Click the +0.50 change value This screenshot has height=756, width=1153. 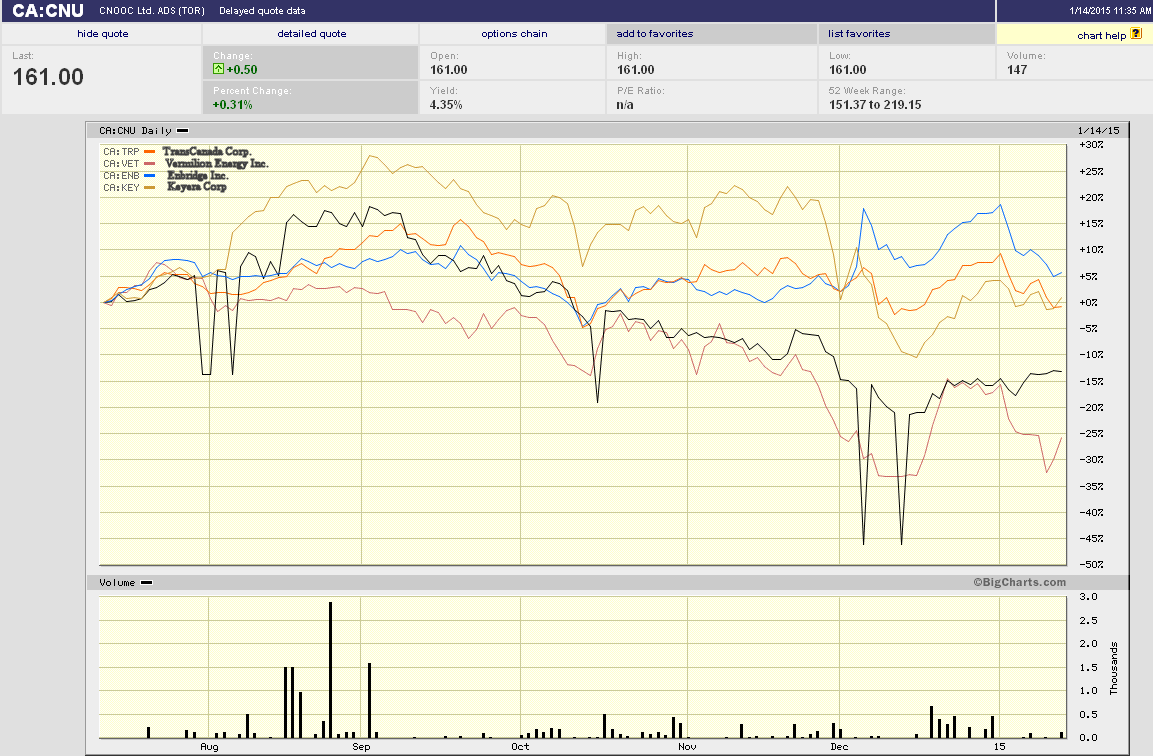(x=242, y=70)
